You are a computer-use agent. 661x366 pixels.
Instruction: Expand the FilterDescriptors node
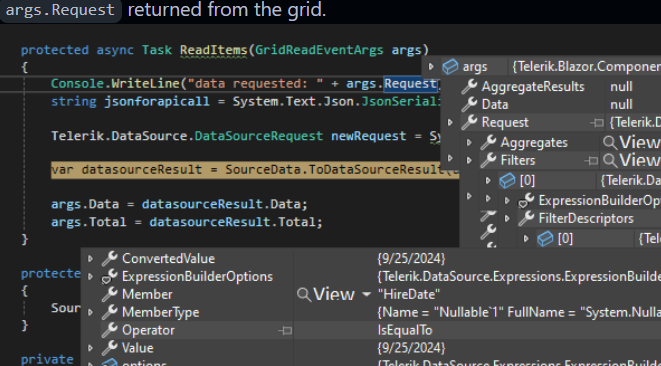[x=507, y=218]
